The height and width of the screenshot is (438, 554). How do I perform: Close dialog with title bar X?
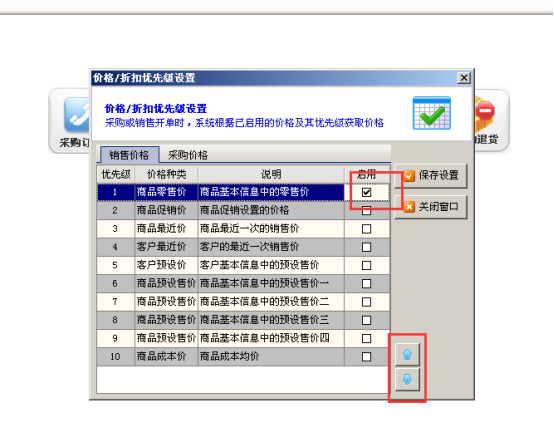click(464, 78)
